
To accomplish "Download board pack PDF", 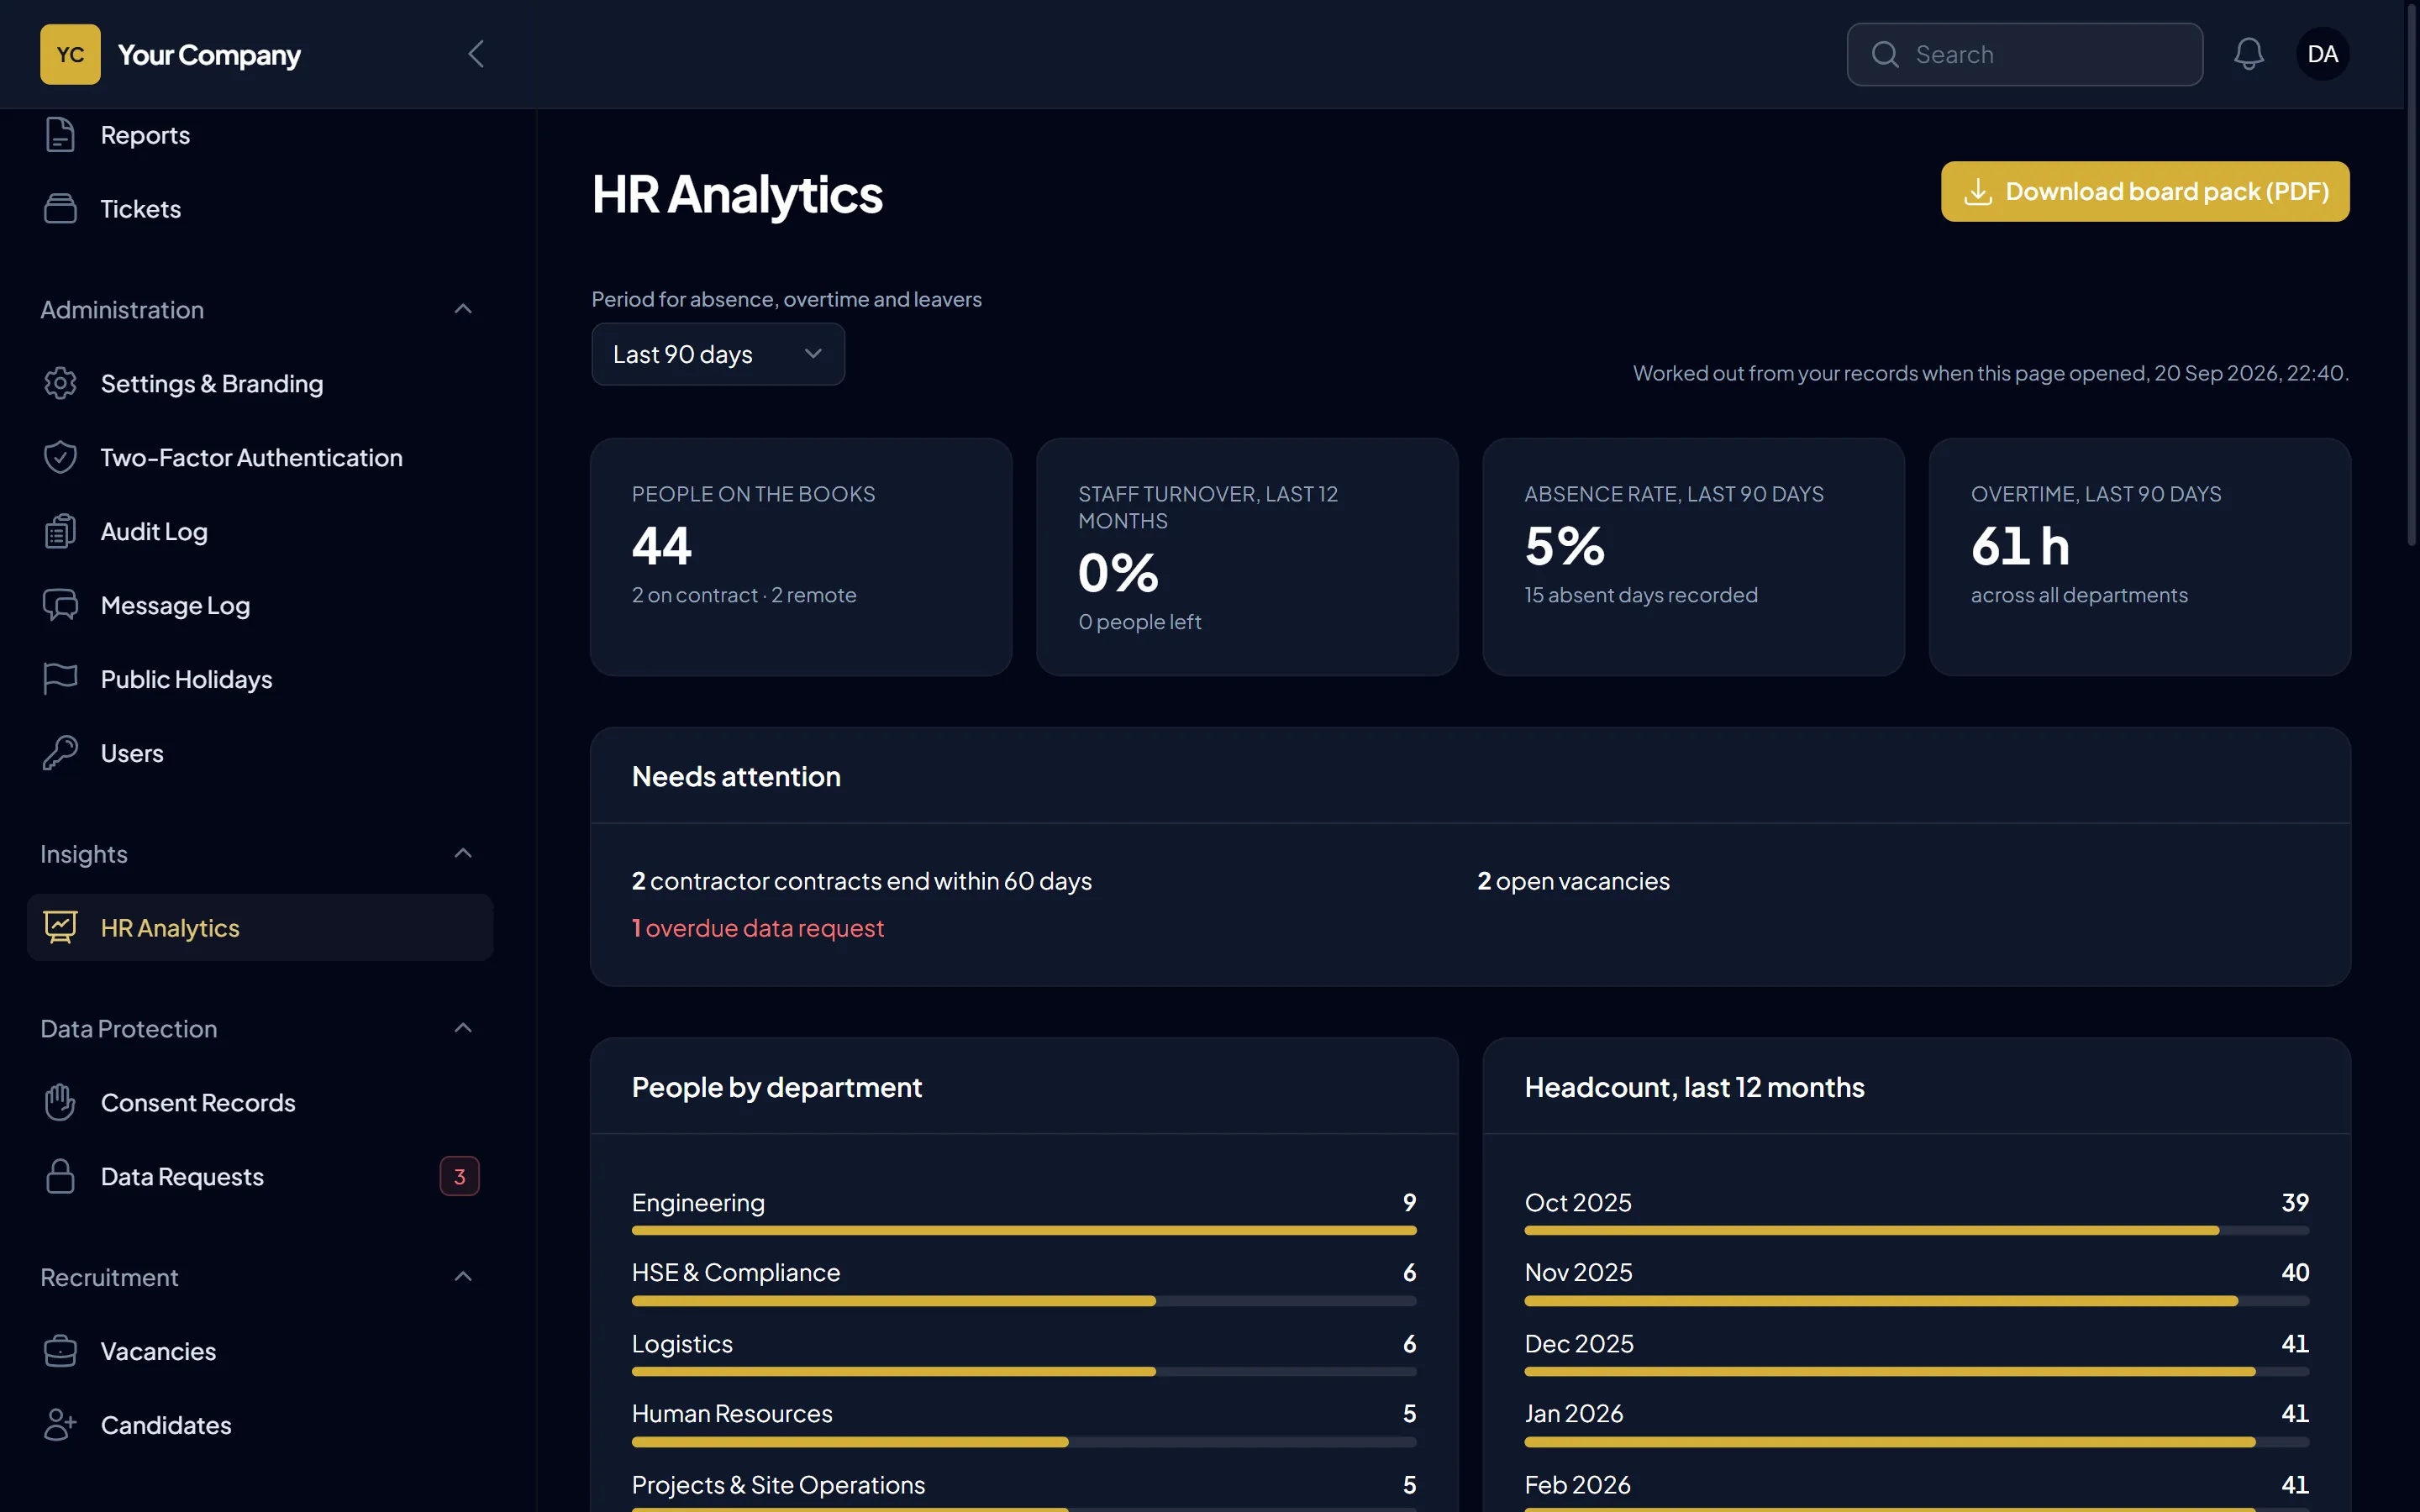I will [x=2145, y=191].
